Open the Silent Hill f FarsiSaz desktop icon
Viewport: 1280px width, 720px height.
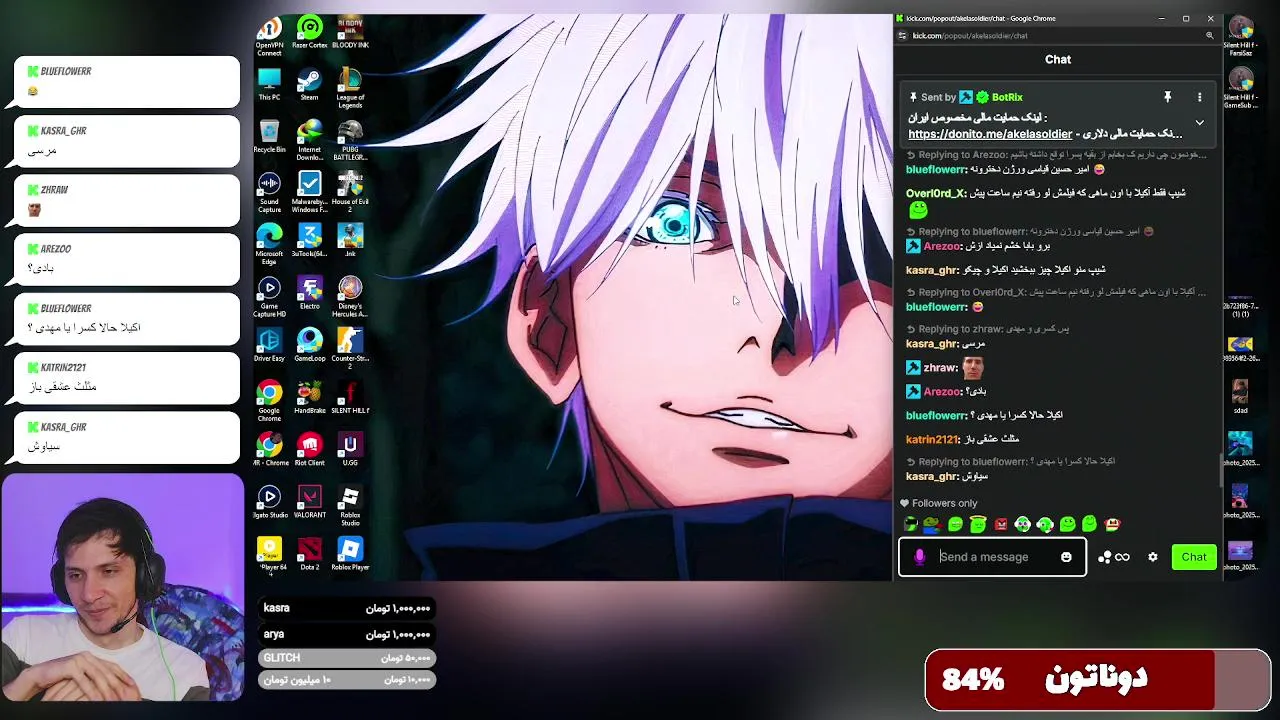1241,36
